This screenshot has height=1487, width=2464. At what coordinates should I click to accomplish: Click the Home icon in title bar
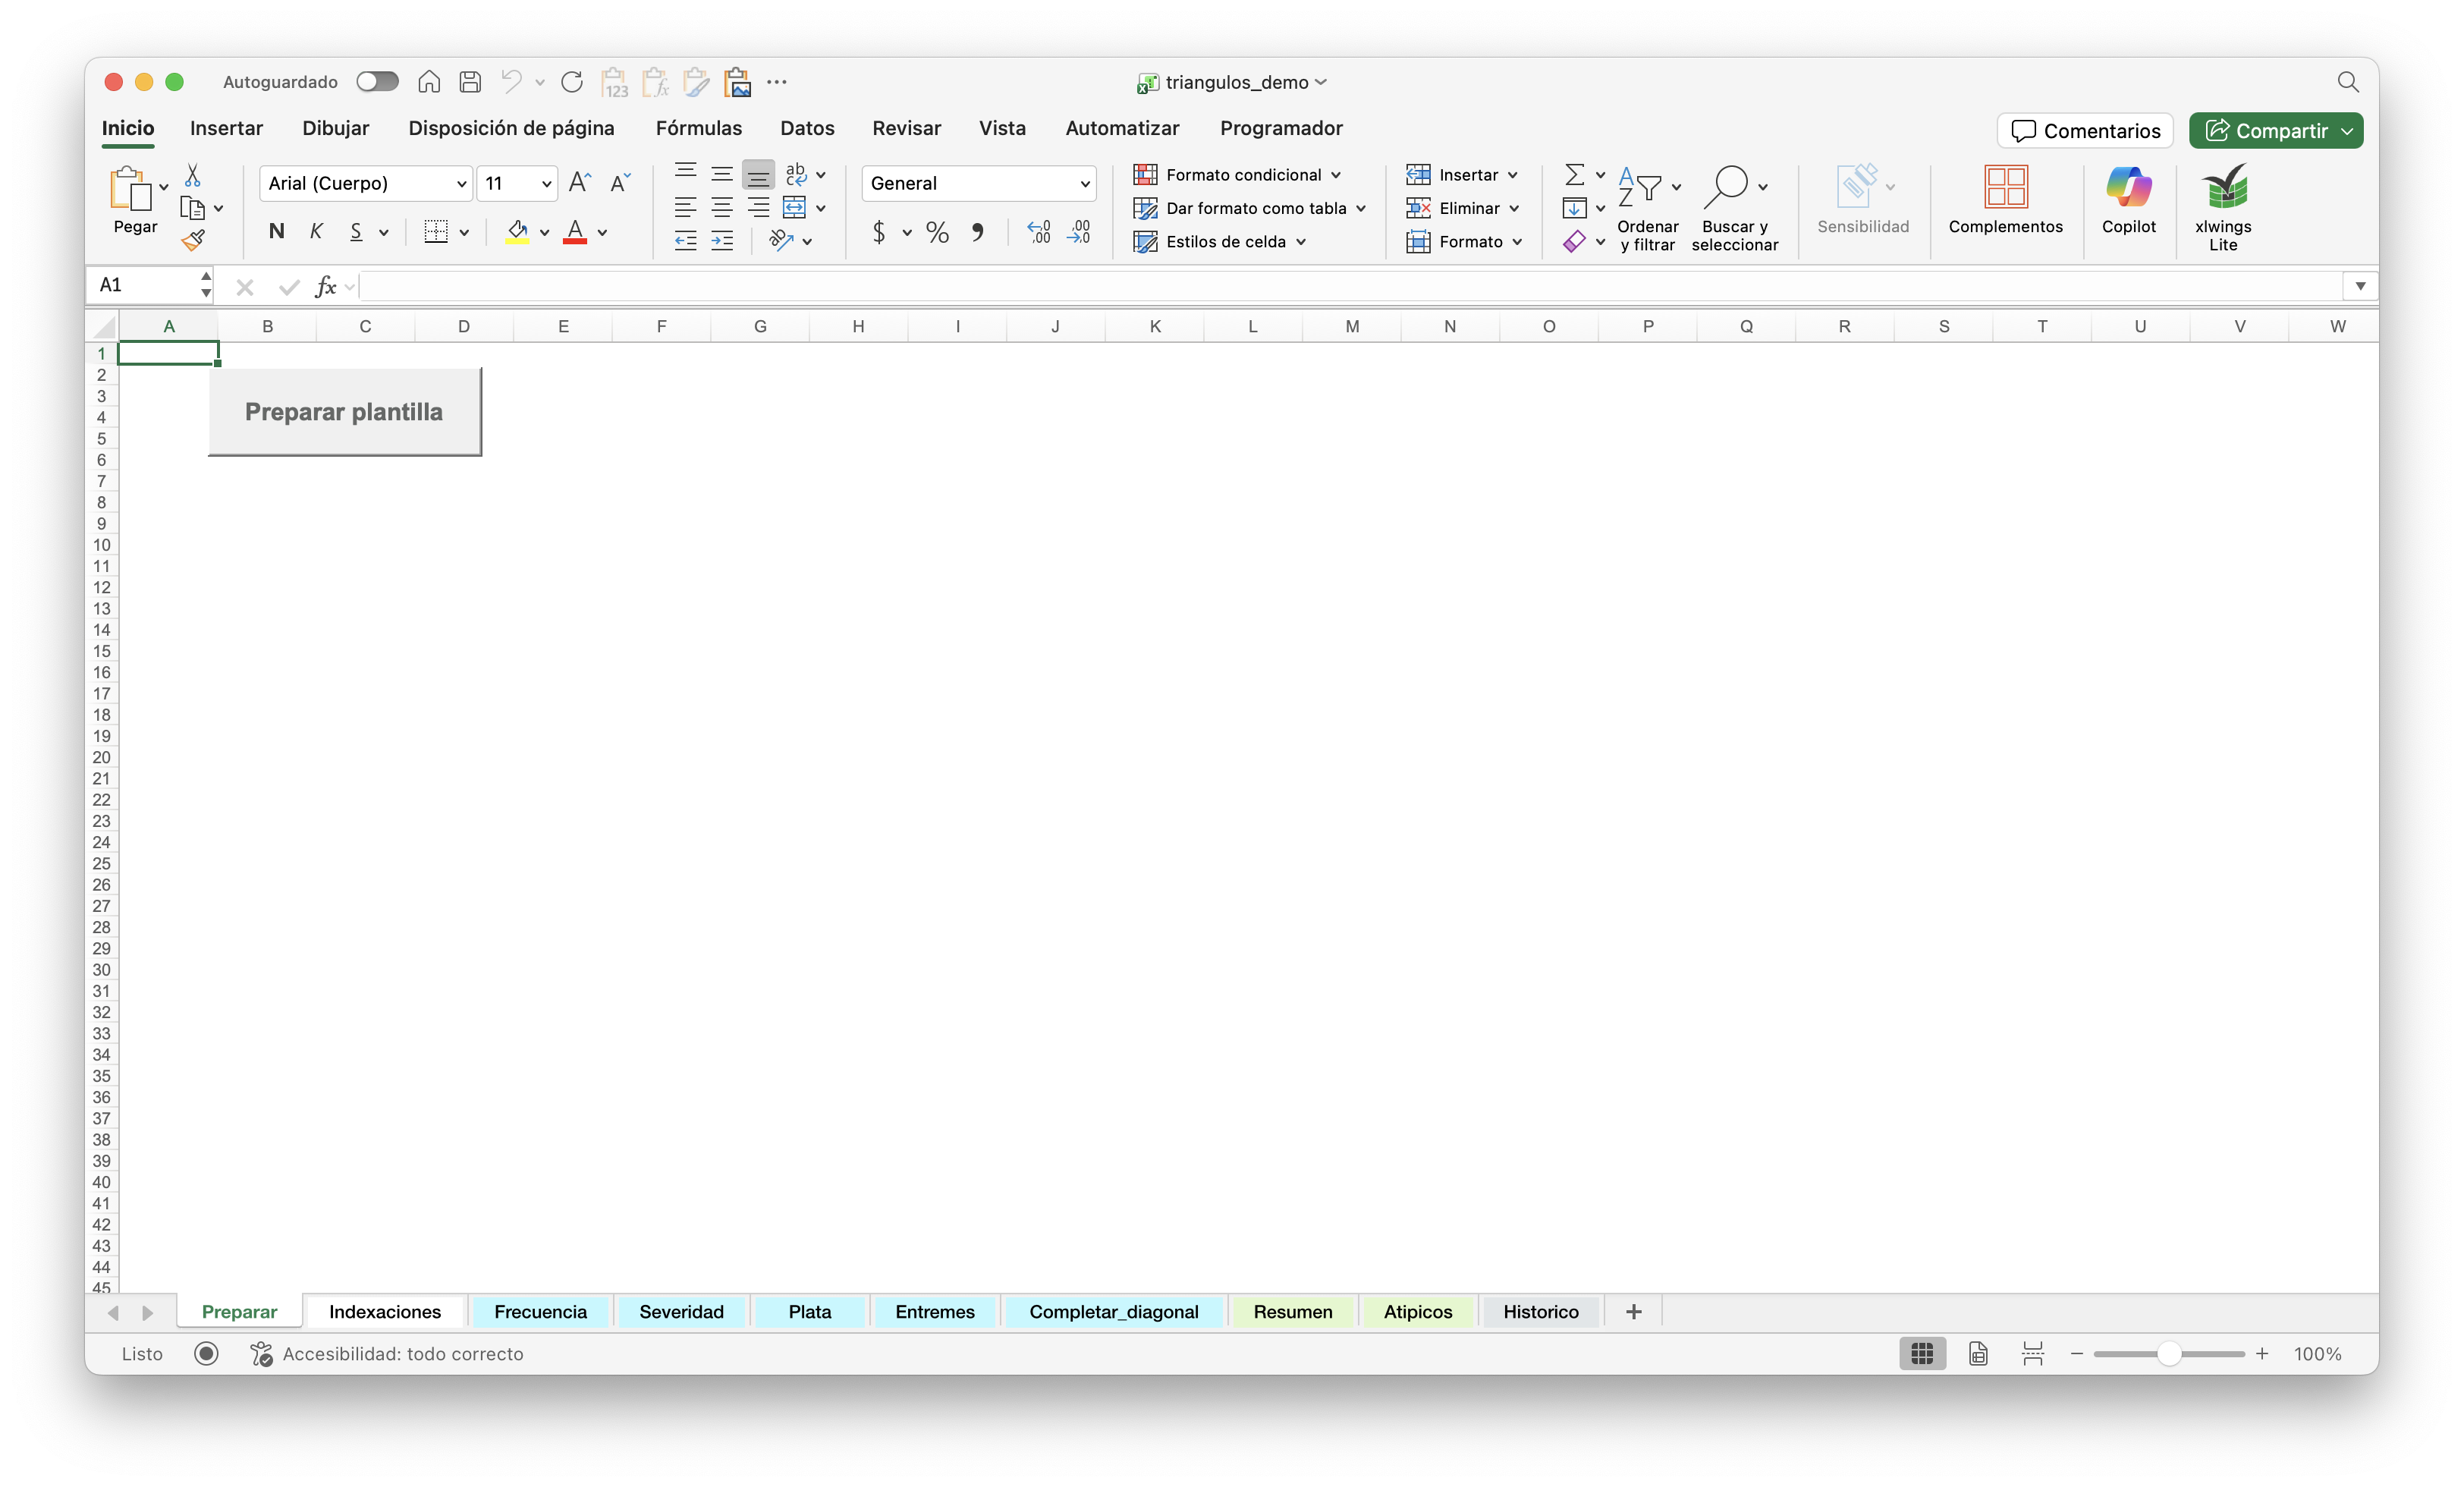pyautogui.click(x=429, y=82)
